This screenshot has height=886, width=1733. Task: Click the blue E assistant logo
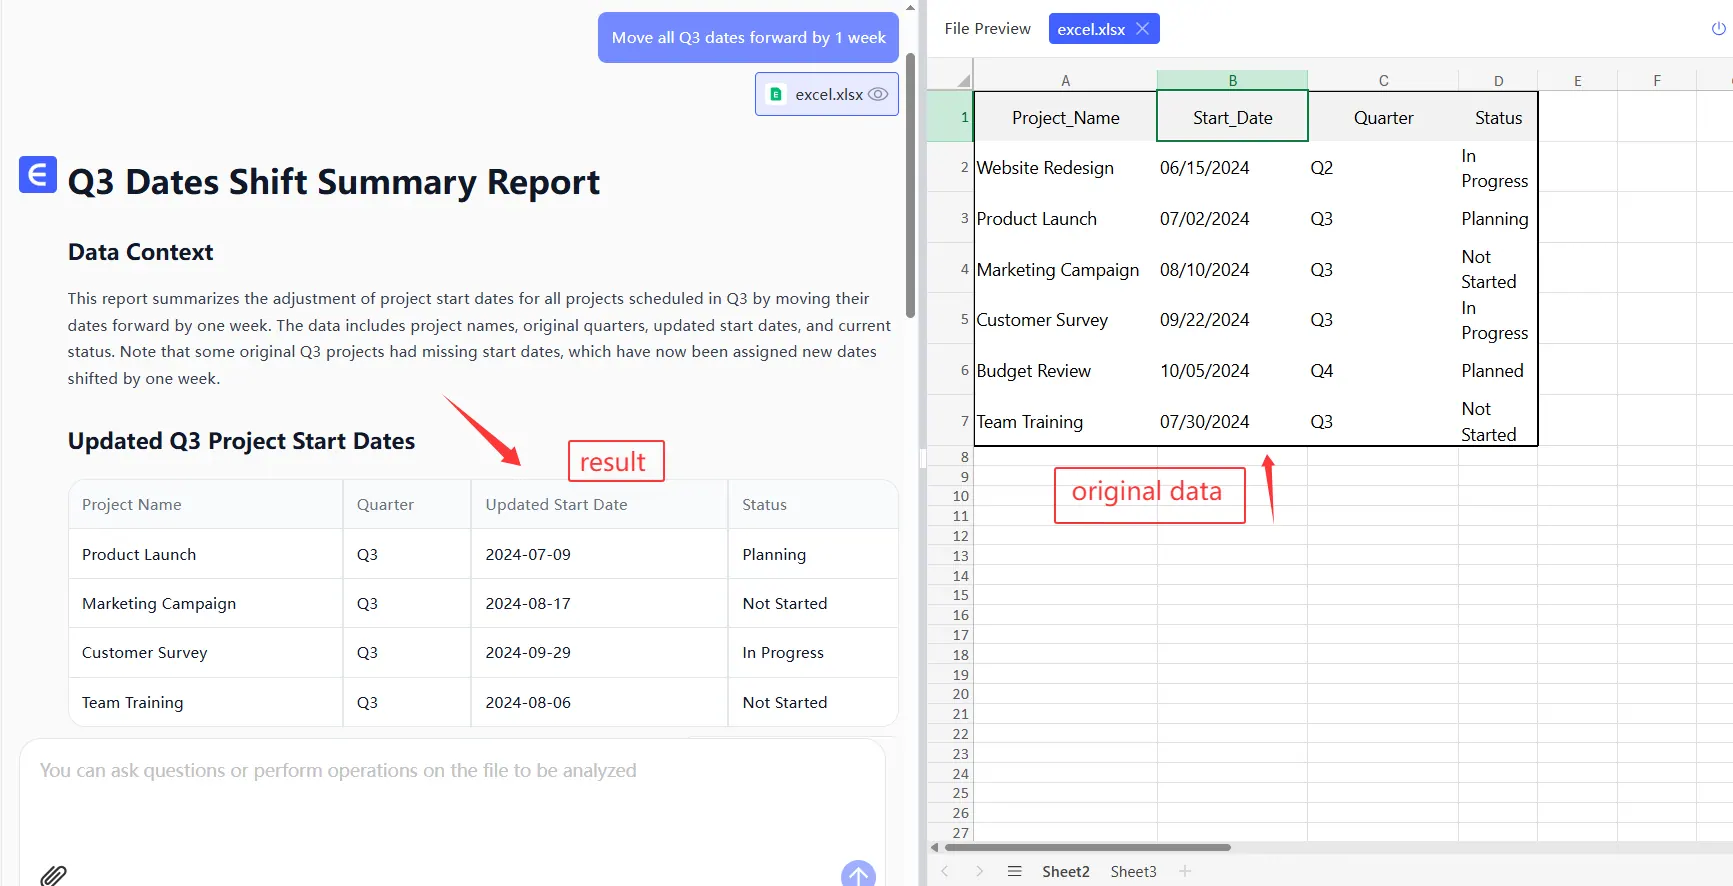[38, 175]
